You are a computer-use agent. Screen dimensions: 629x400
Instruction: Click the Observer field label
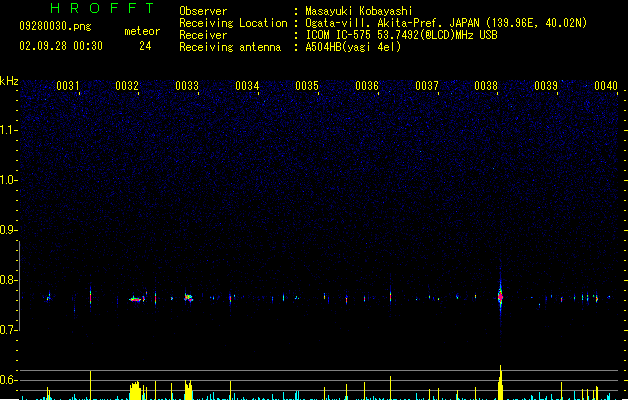coord(203,11)
